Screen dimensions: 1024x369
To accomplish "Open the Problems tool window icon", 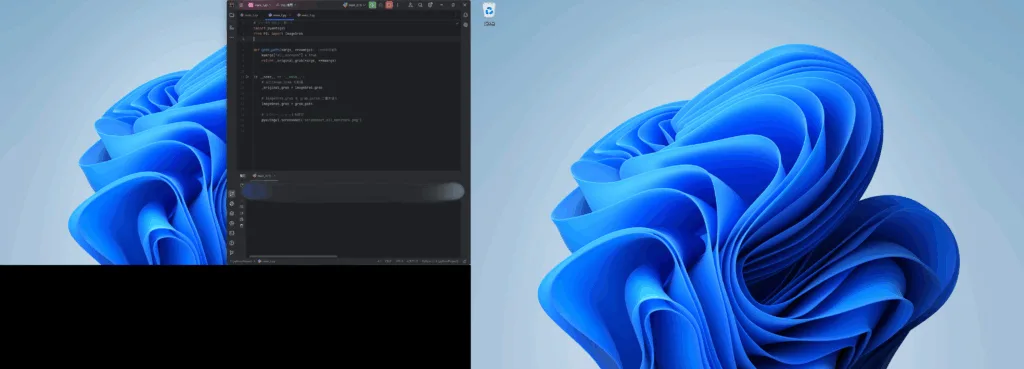I will (232, 243).
